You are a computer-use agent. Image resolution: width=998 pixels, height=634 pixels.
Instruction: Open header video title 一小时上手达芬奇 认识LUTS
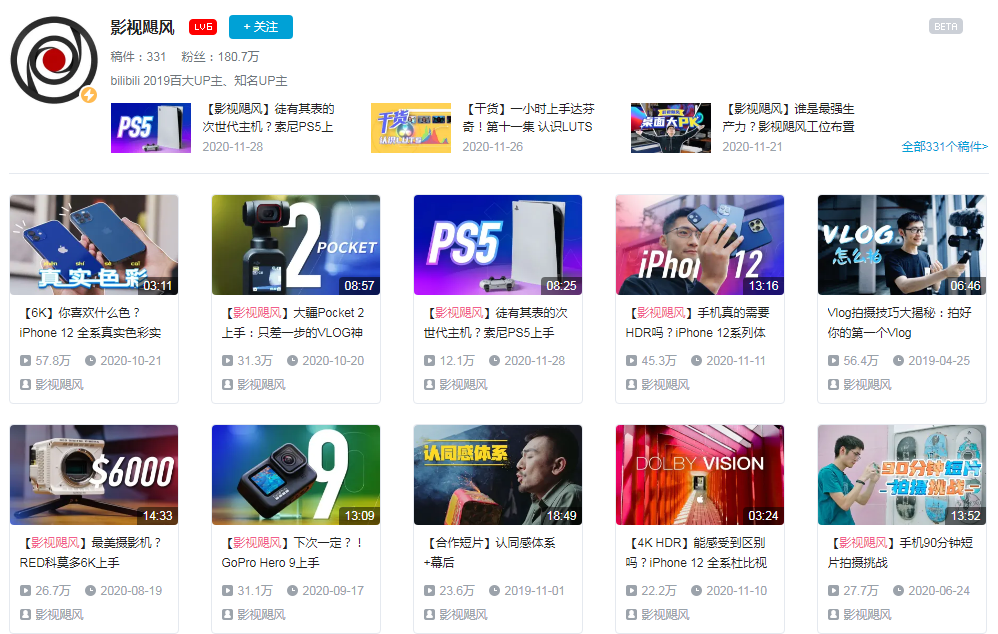pos(528,118)
